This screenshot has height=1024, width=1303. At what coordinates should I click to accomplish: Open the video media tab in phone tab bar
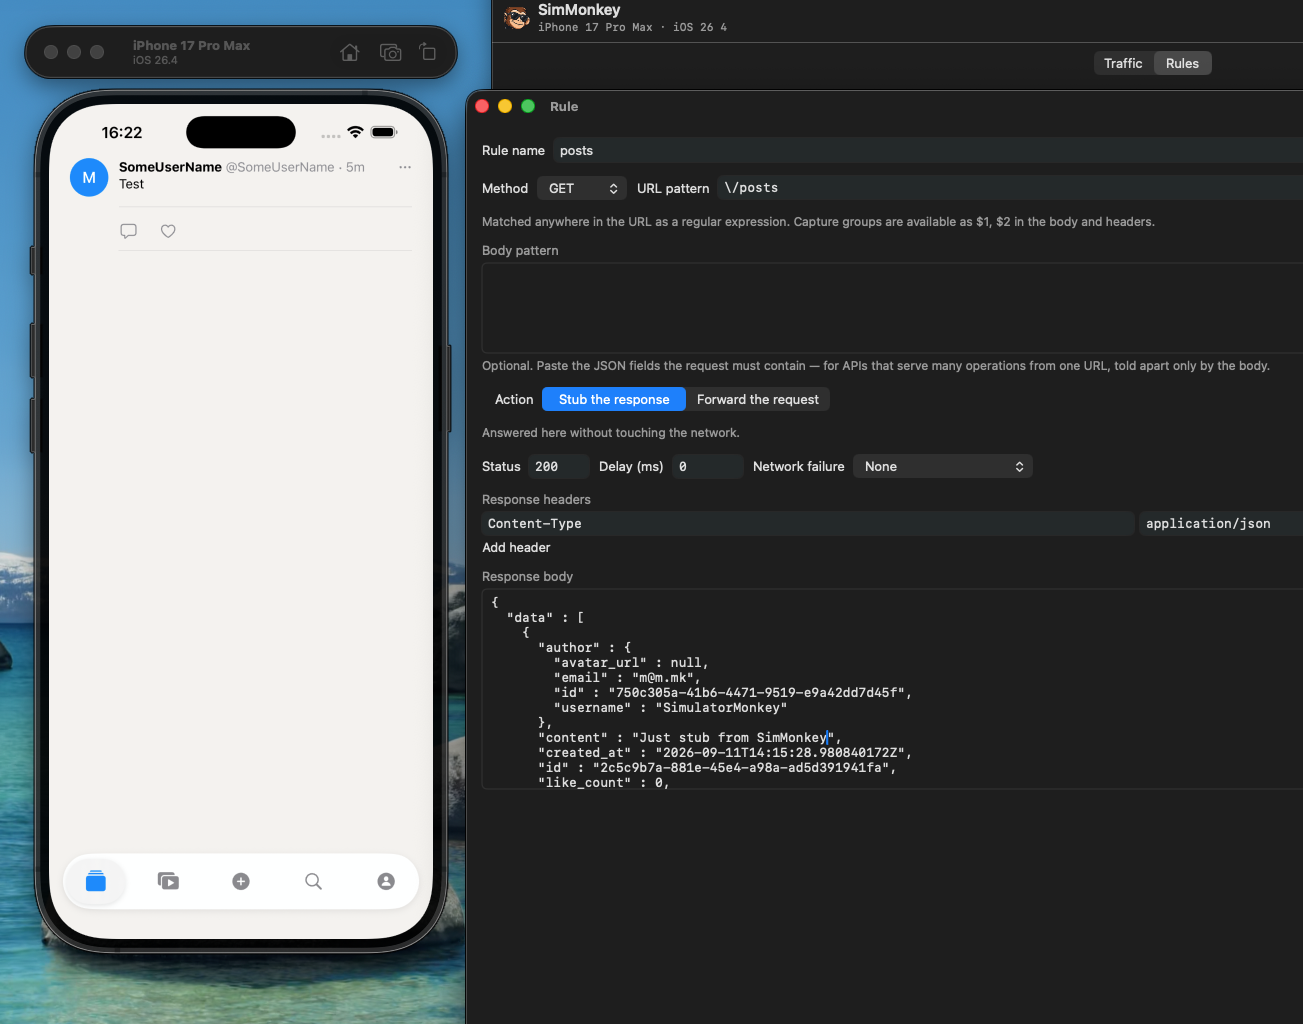coord(168,881)
